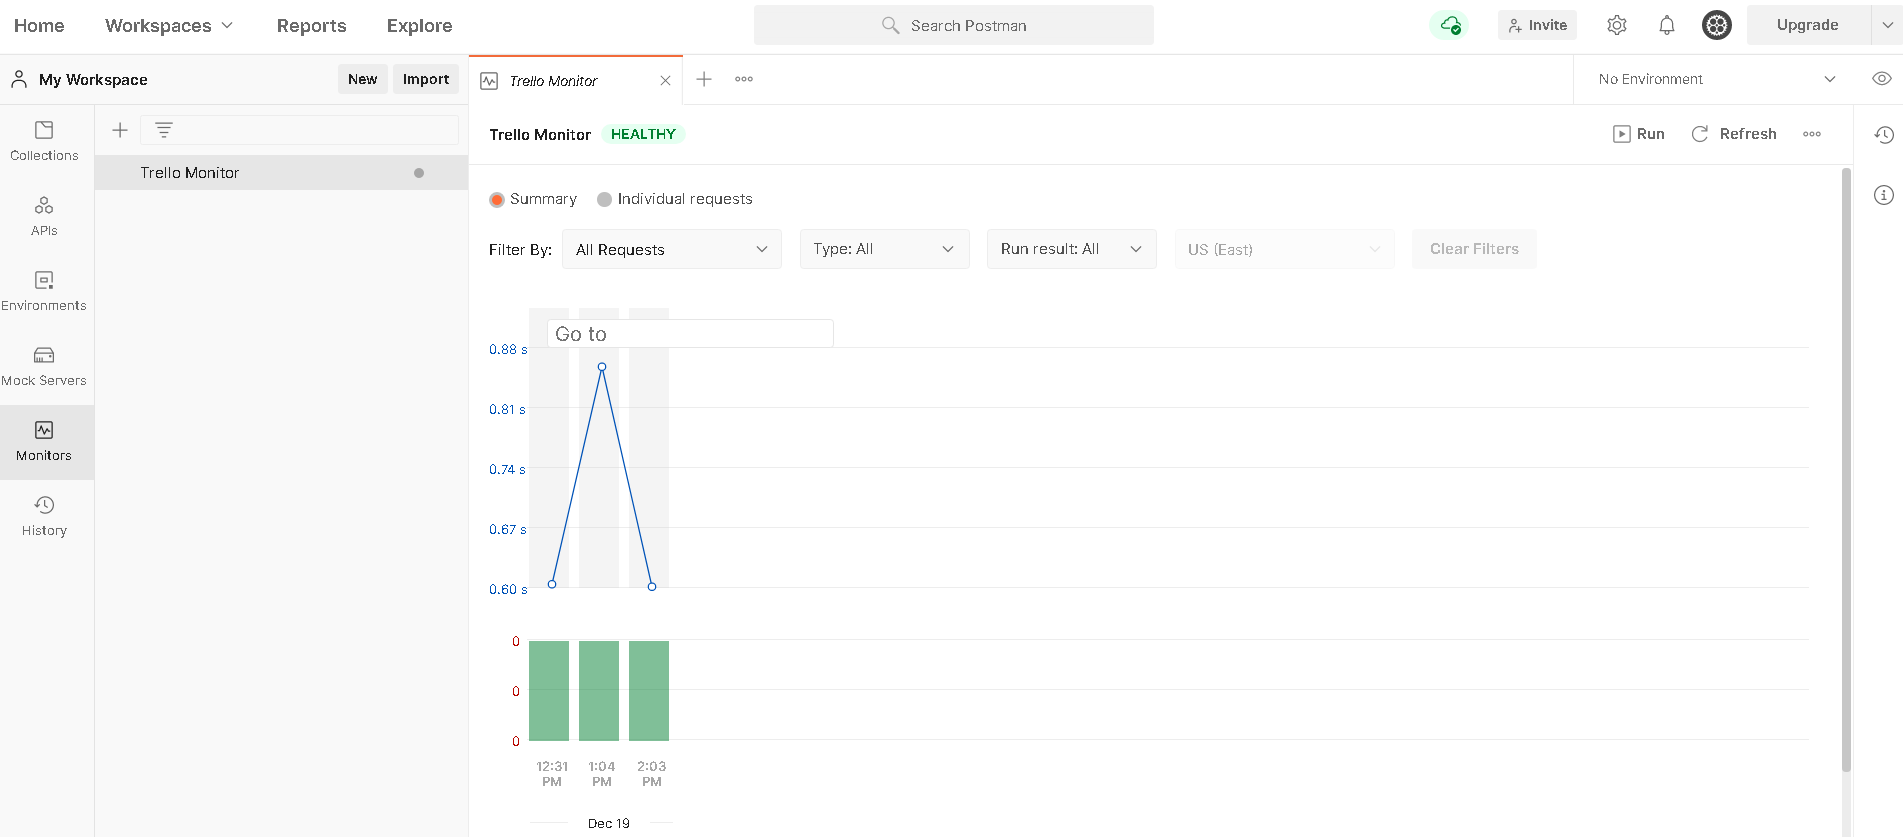Click the Import button
Viewport: 1903px width, 837px height.
[x=426, y=79]
